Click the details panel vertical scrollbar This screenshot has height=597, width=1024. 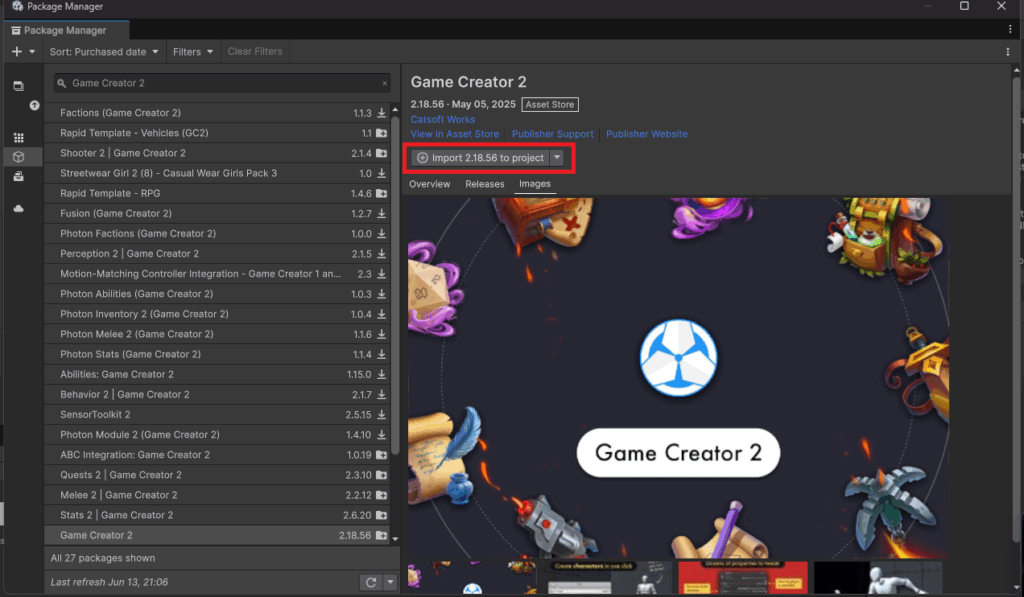[1016, 307]
